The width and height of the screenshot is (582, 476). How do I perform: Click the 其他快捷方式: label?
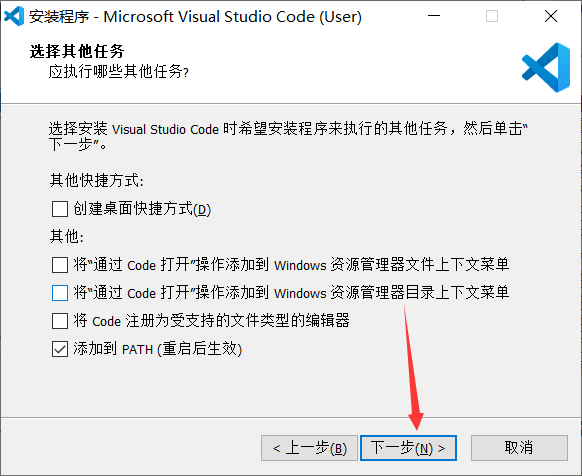pos(97,181)
